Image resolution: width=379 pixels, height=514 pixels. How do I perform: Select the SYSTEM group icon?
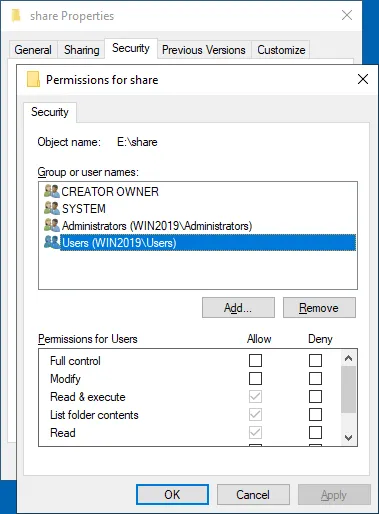[52, 208]
